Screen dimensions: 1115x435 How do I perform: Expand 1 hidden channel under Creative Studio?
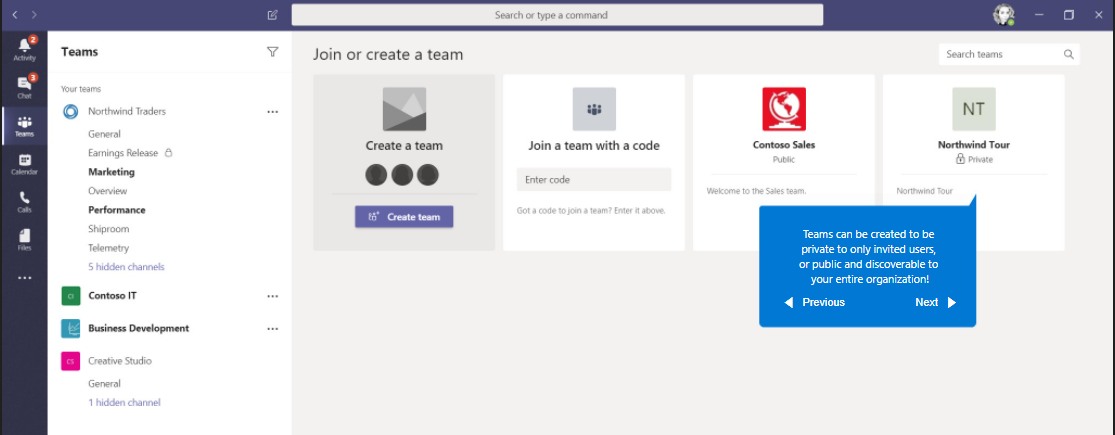tap(124, 402)
